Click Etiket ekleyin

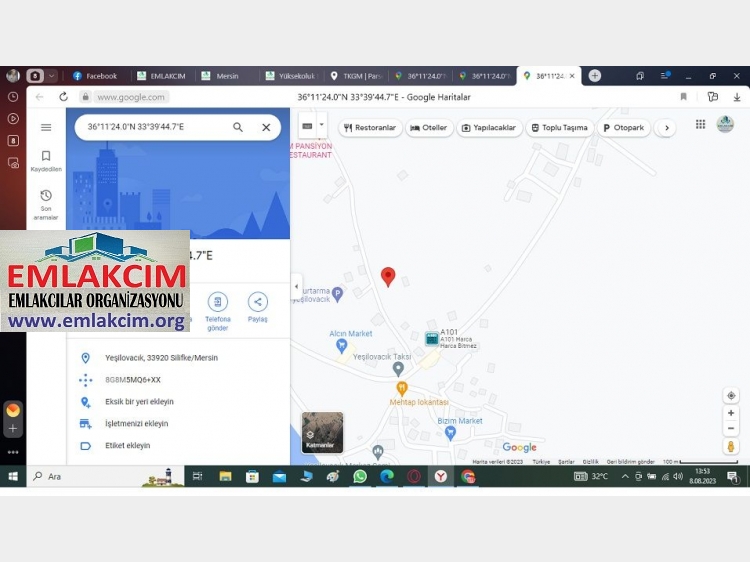click(x=127, y=446)
